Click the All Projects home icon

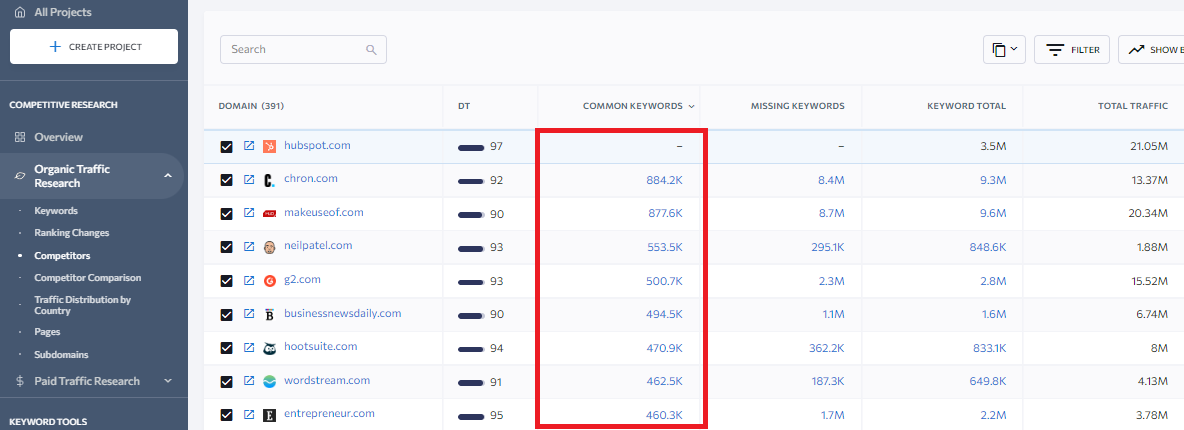point(20,12)
